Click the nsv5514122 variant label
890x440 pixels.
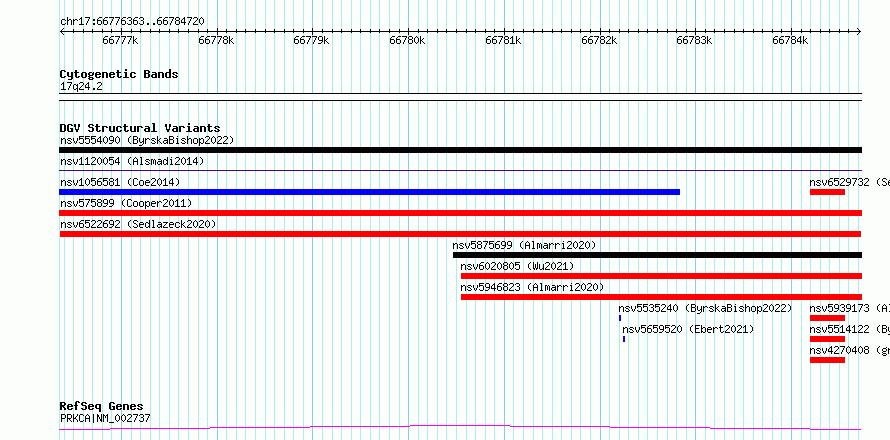[x=849, y=329]
